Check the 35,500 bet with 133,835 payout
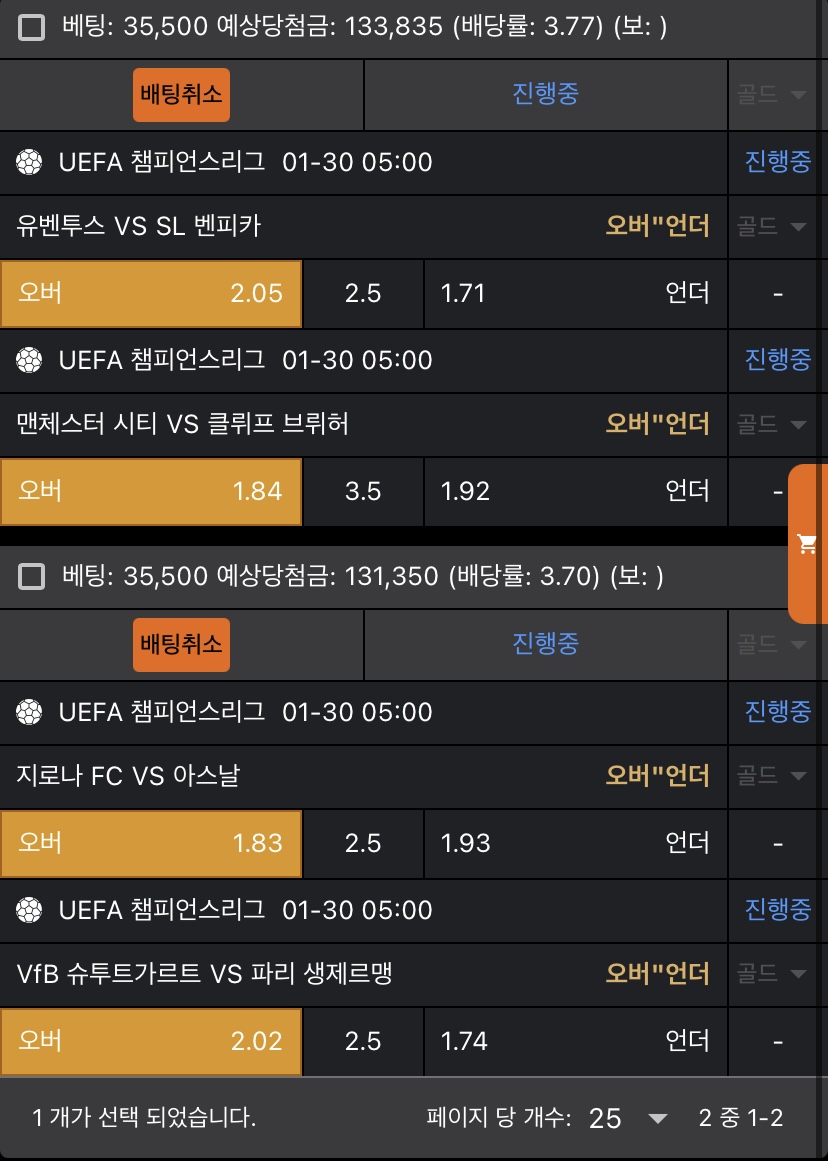This screenshot has width=828, height=1161. click(x=32, y=27)
